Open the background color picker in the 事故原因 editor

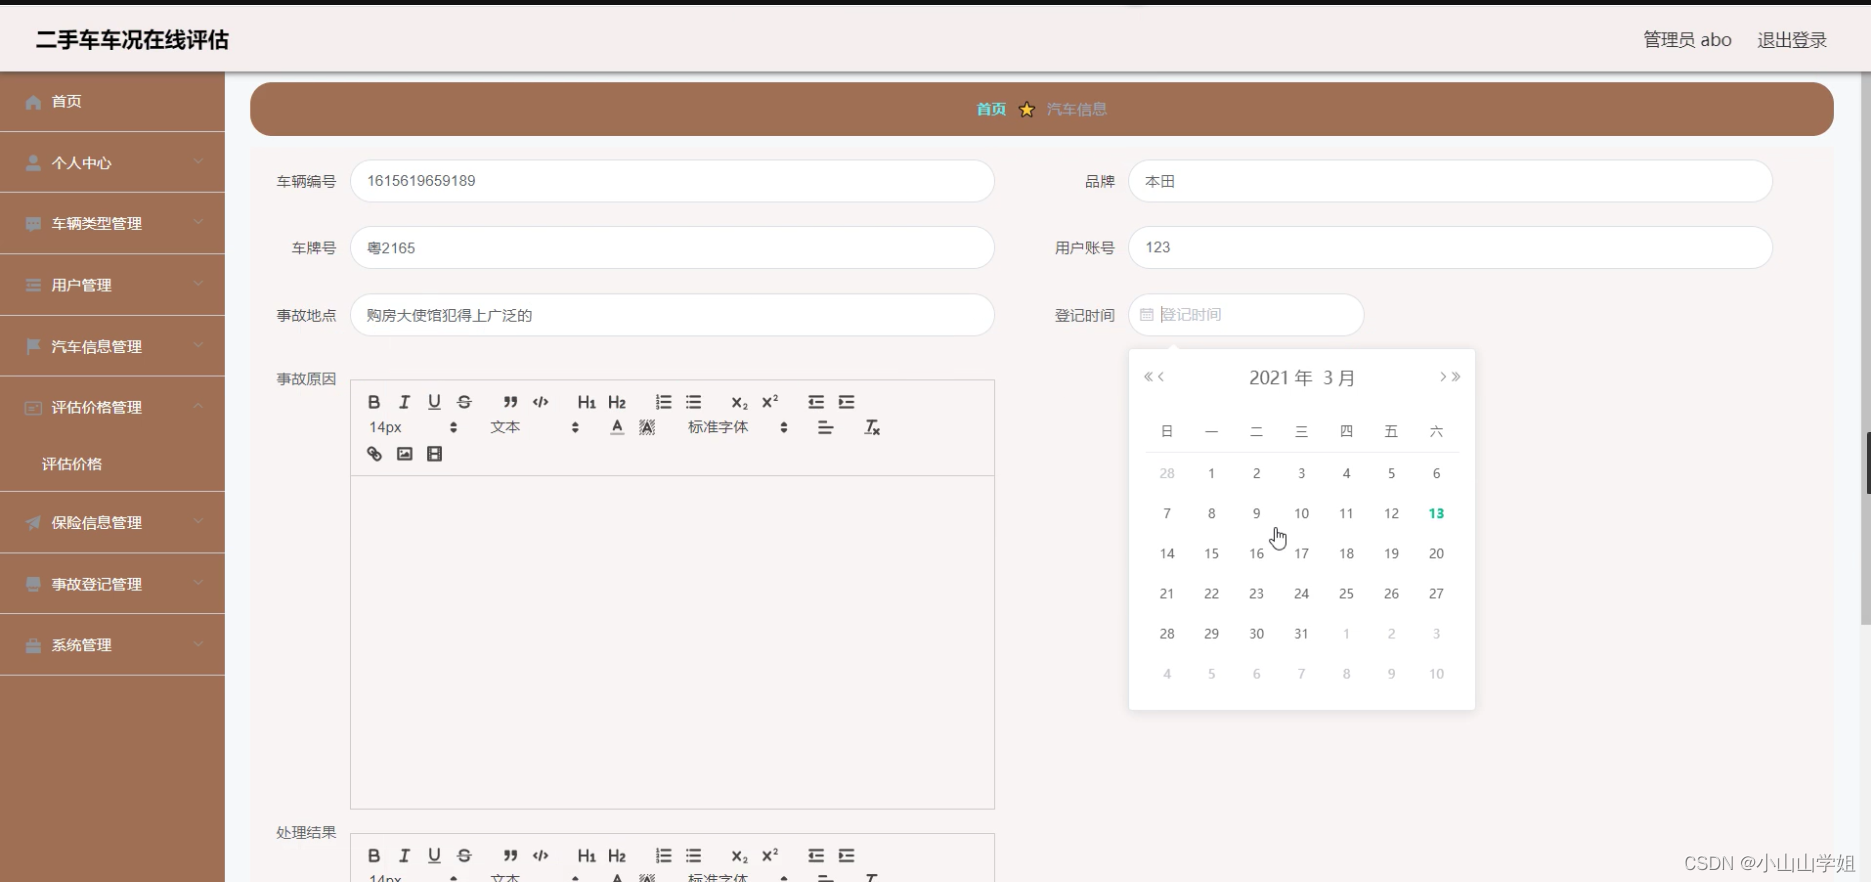[647, 427]
